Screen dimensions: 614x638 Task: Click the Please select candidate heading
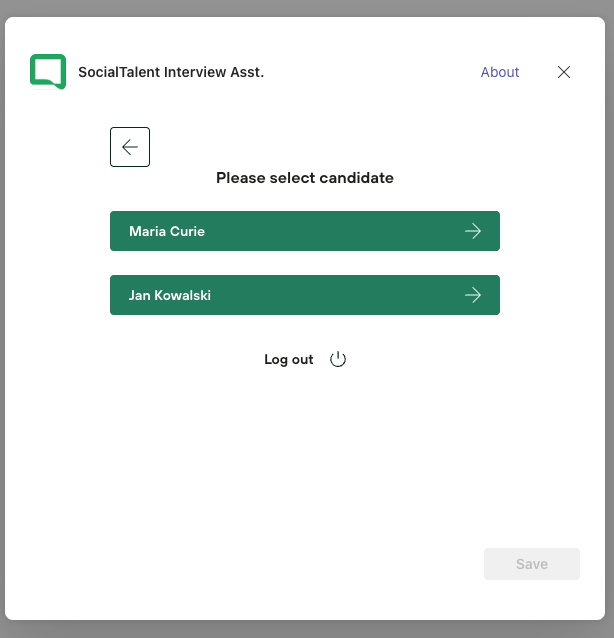[304, 178]
